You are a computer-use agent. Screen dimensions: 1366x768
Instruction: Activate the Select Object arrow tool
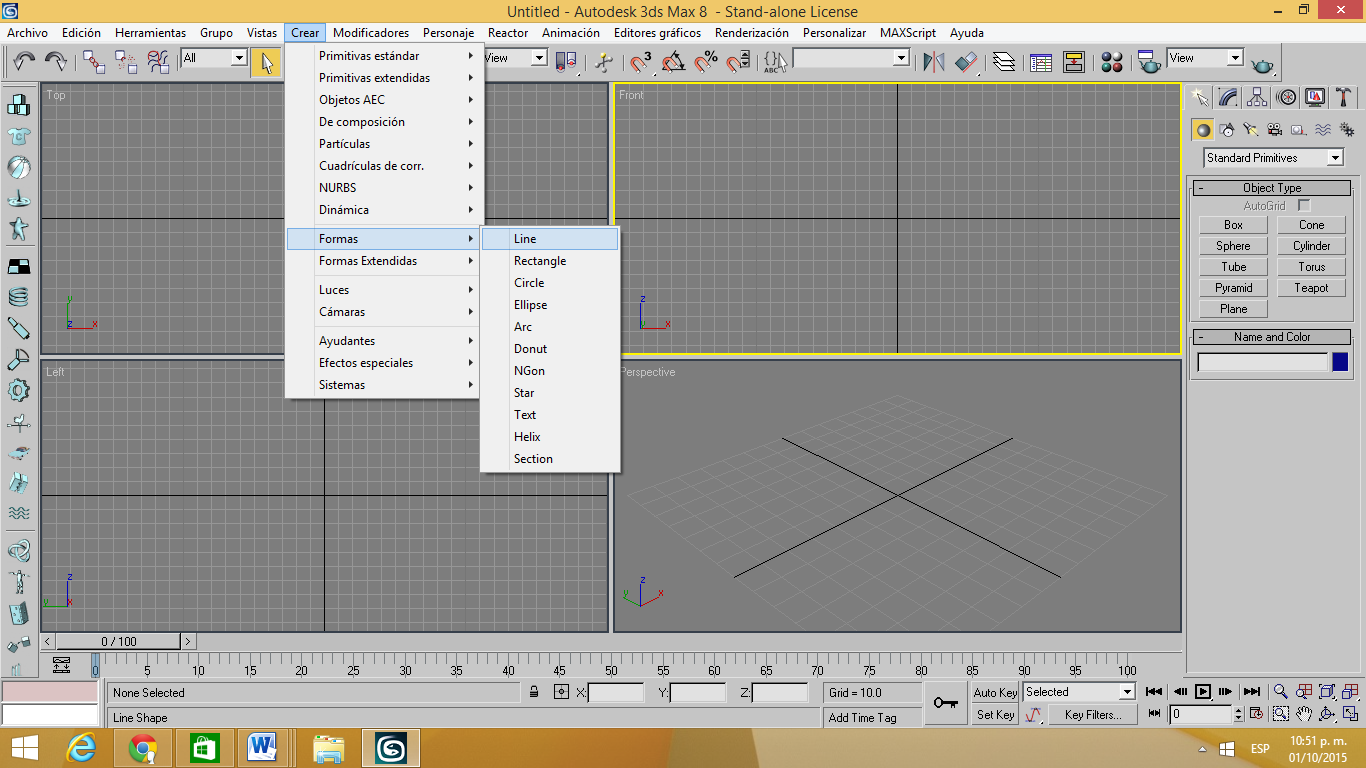click(x=266, y=62)
